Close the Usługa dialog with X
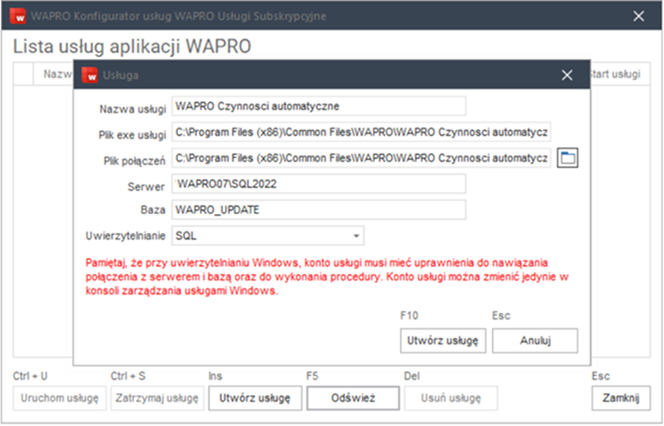 pyautogui.click(x=566, y=75)
